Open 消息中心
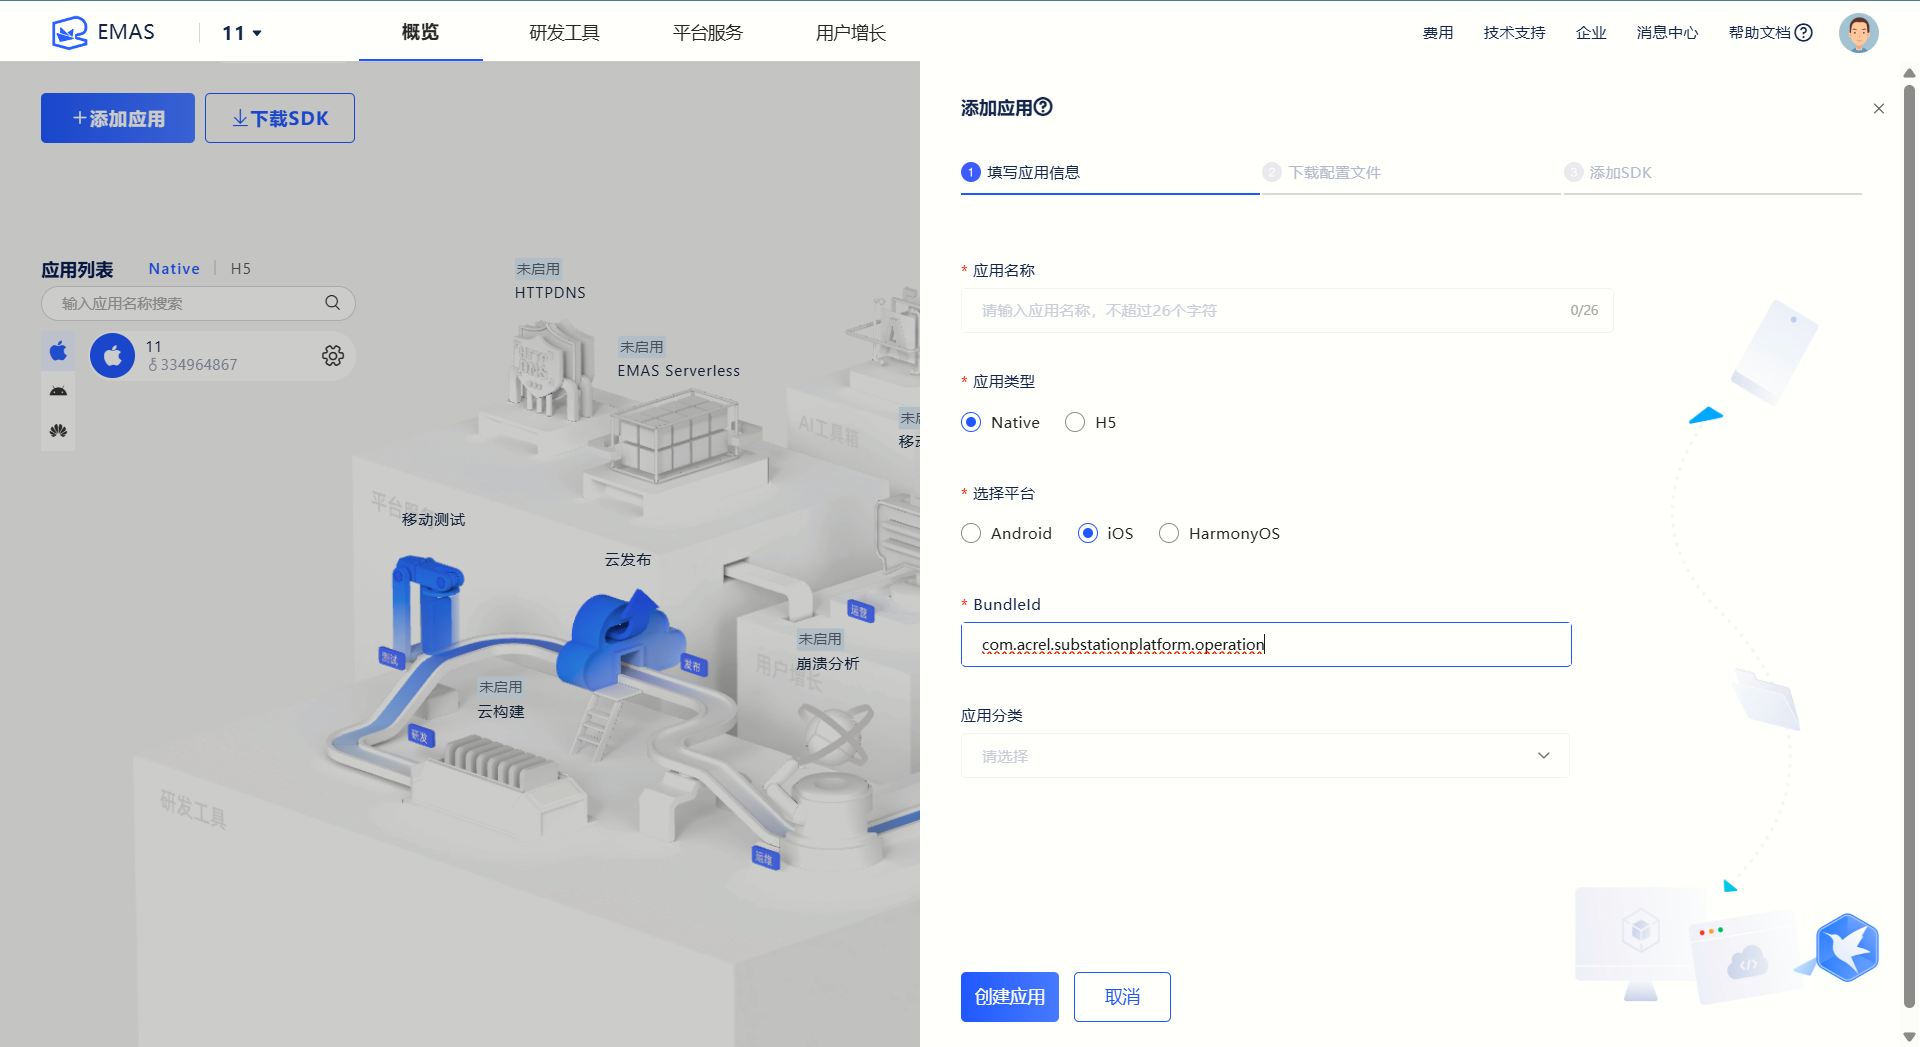The height and width of the screenshot is (1047, 1920). (1667, 33)
